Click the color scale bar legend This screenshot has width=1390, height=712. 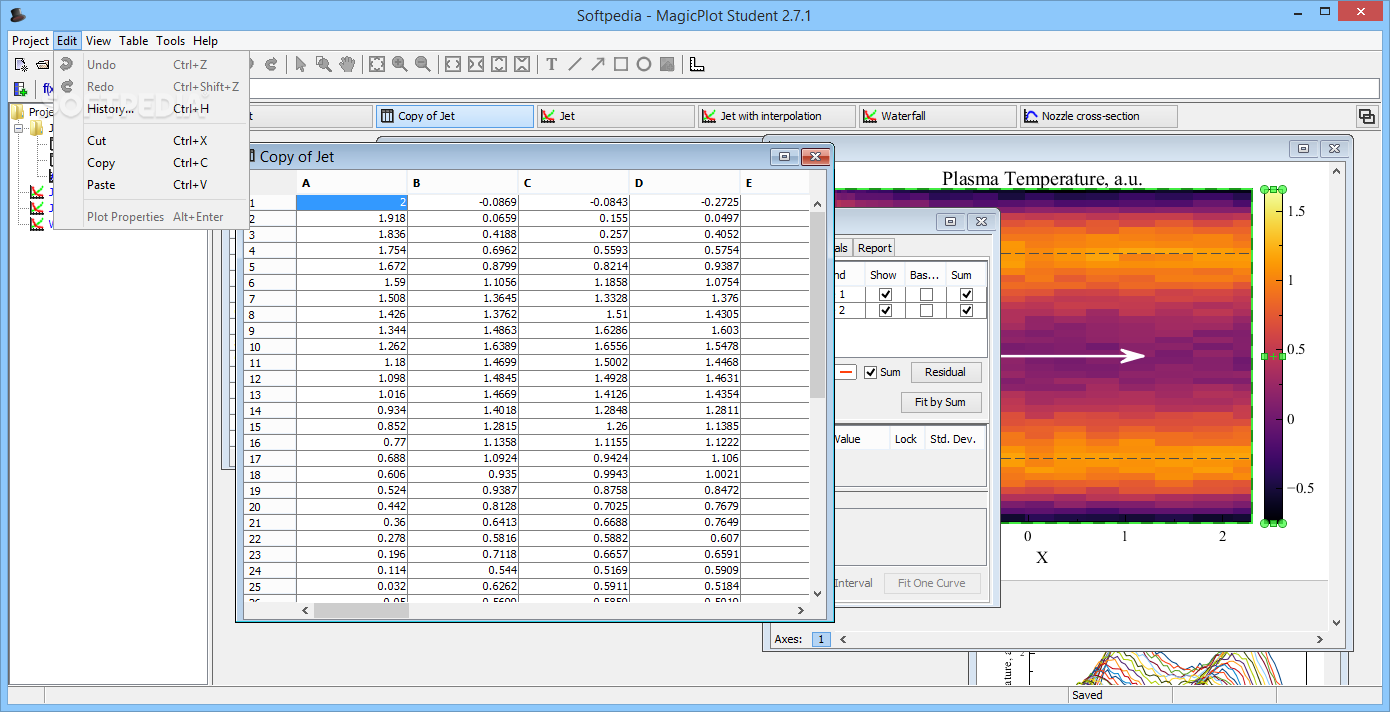[x=1273, y=356]
